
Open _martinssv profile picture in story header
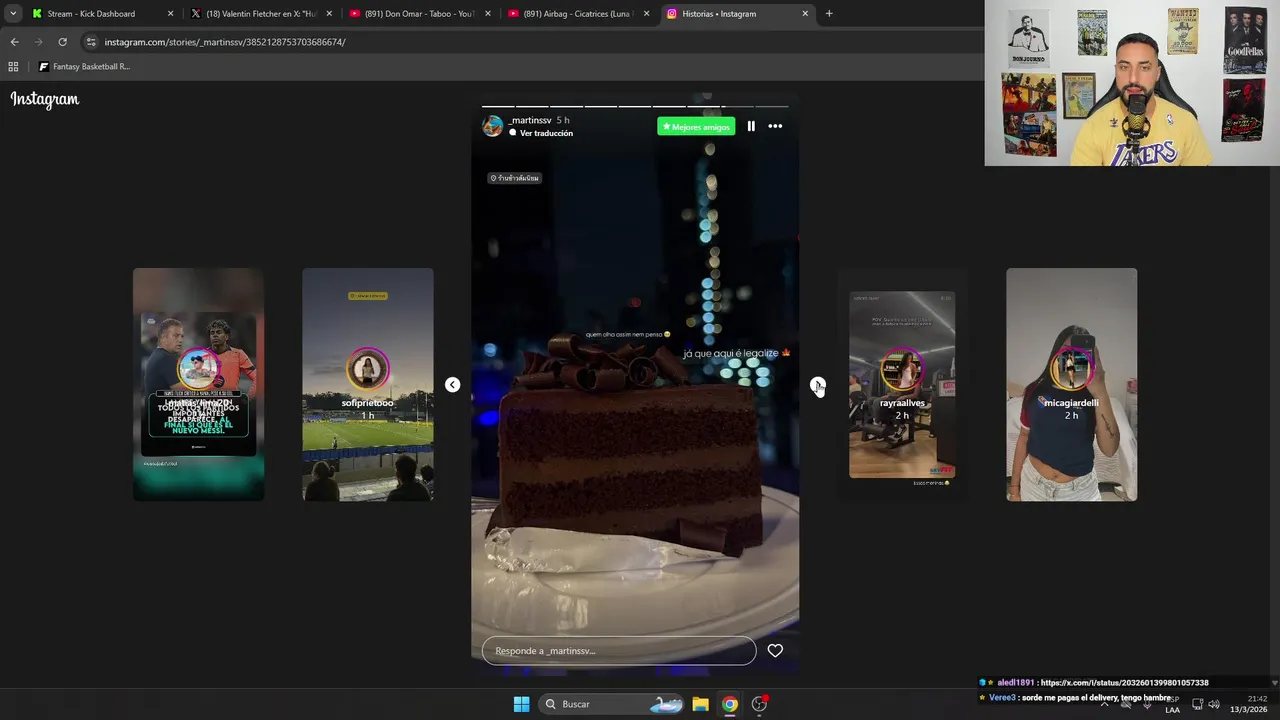493,126
